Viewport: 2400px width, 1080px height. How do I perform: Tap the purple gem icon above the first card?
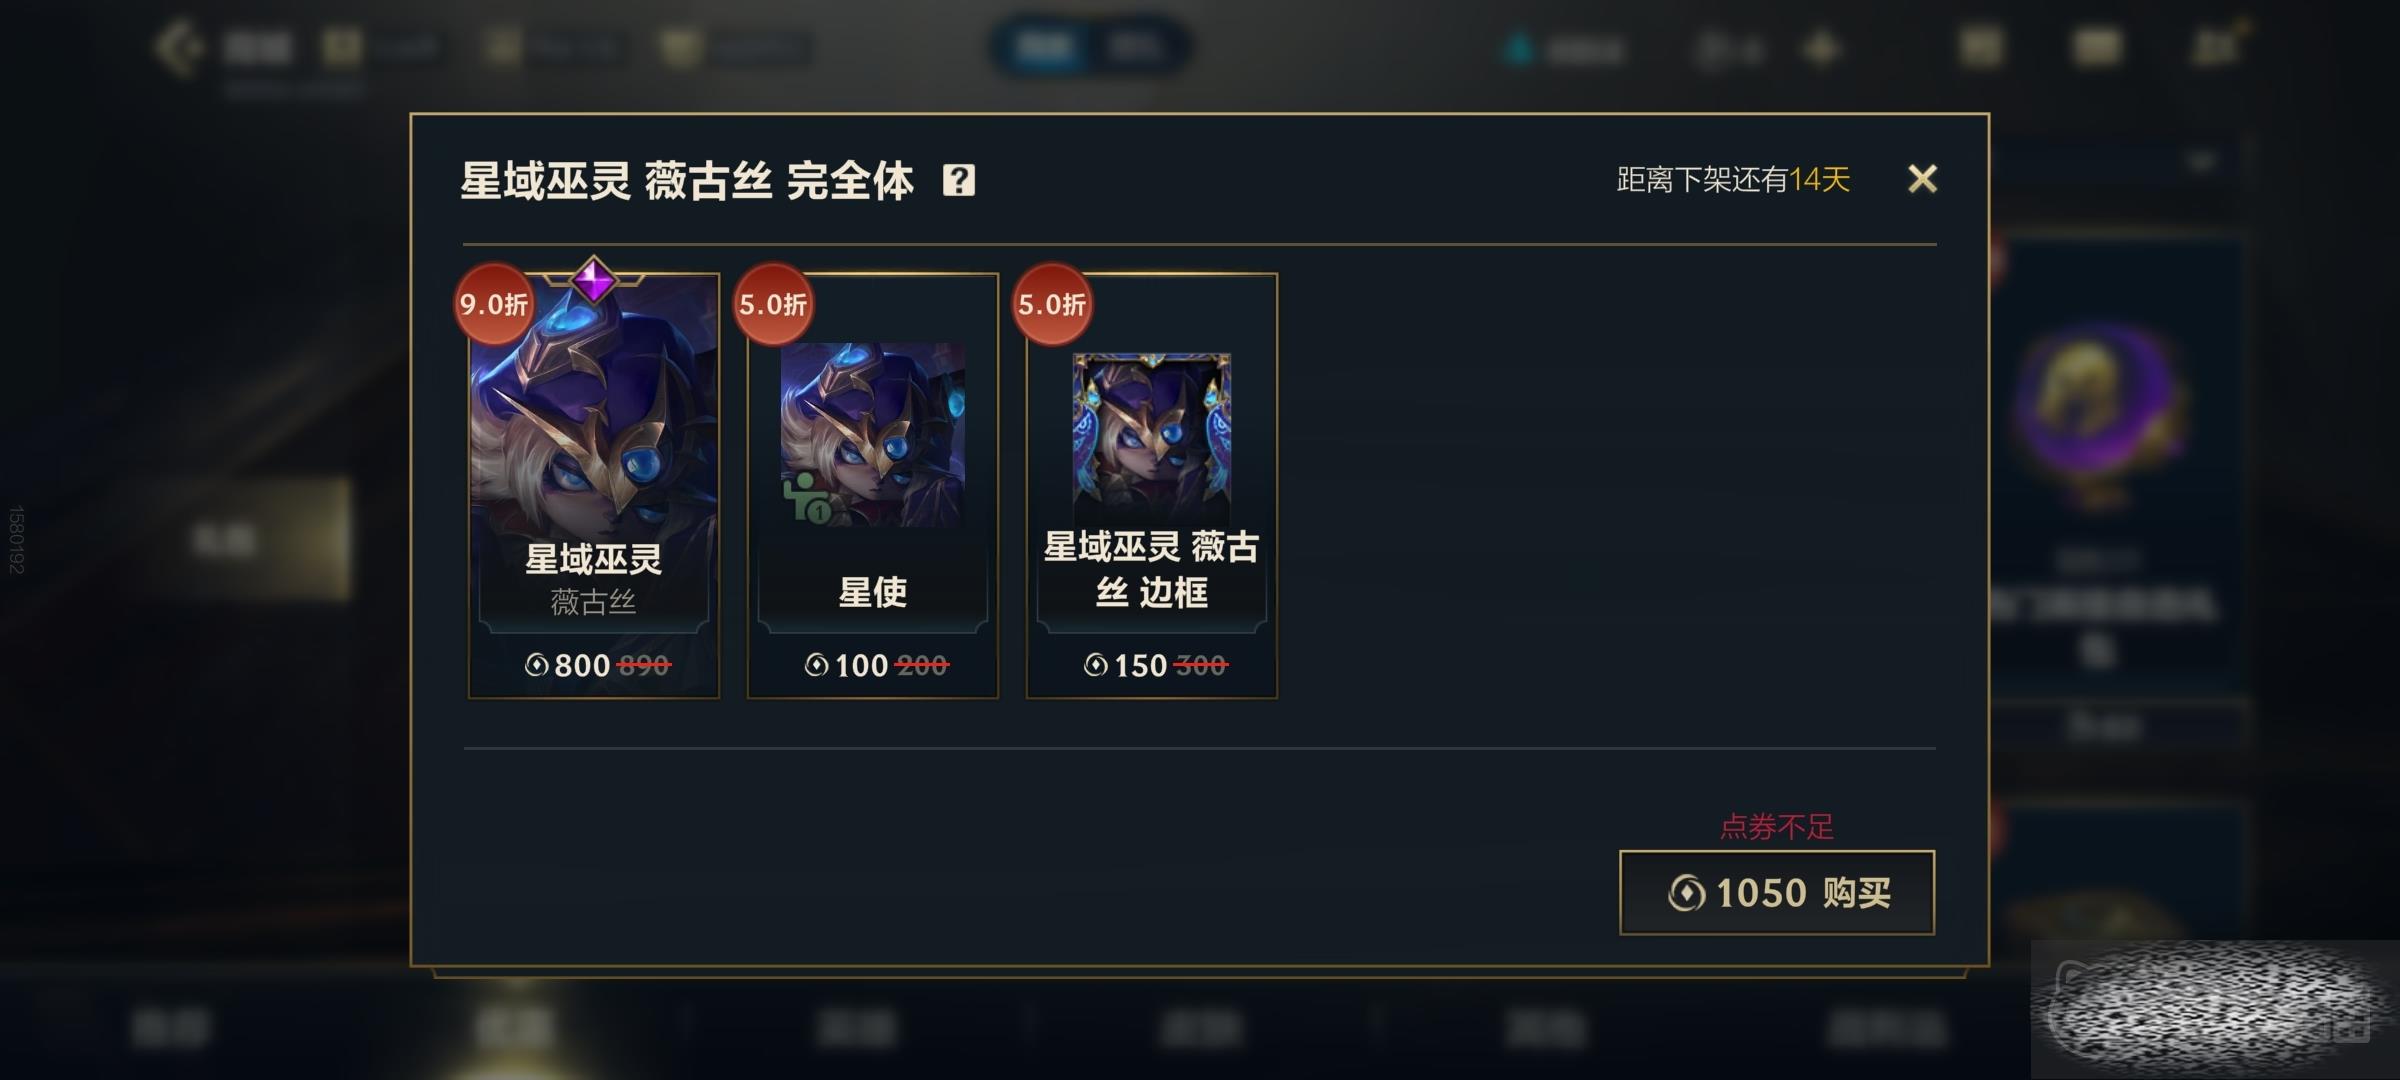[x=594, y=279]
